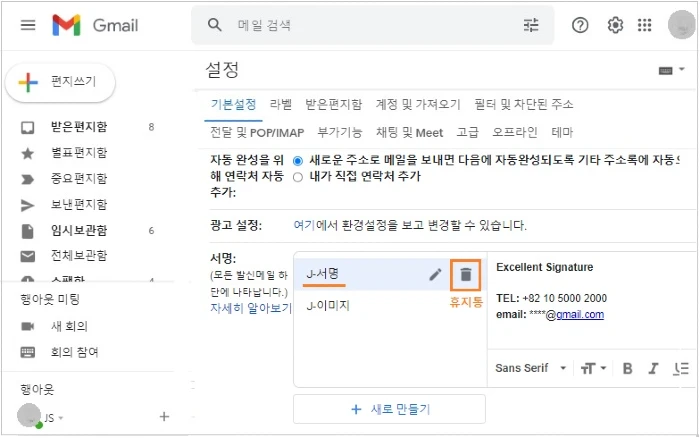The width and height of the screenshot is (700, 438).
Task: Click the 여기 ad settings link
Action: point(304,225)
